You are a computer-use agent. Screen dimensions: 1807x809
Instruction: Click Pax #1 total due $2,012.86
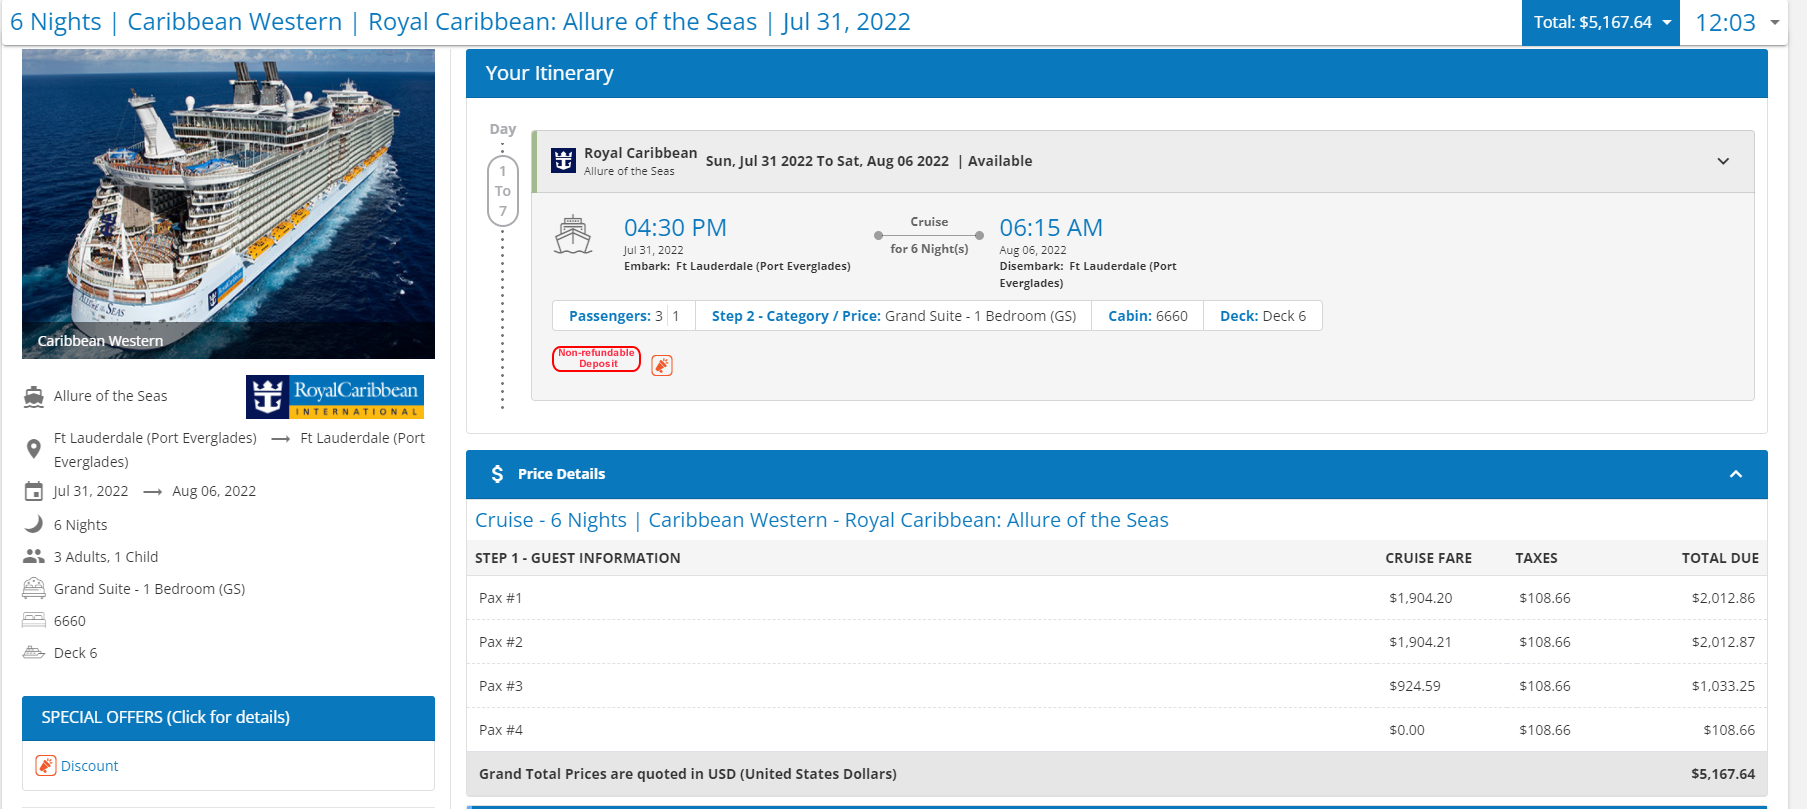[x=1723, y=598]
